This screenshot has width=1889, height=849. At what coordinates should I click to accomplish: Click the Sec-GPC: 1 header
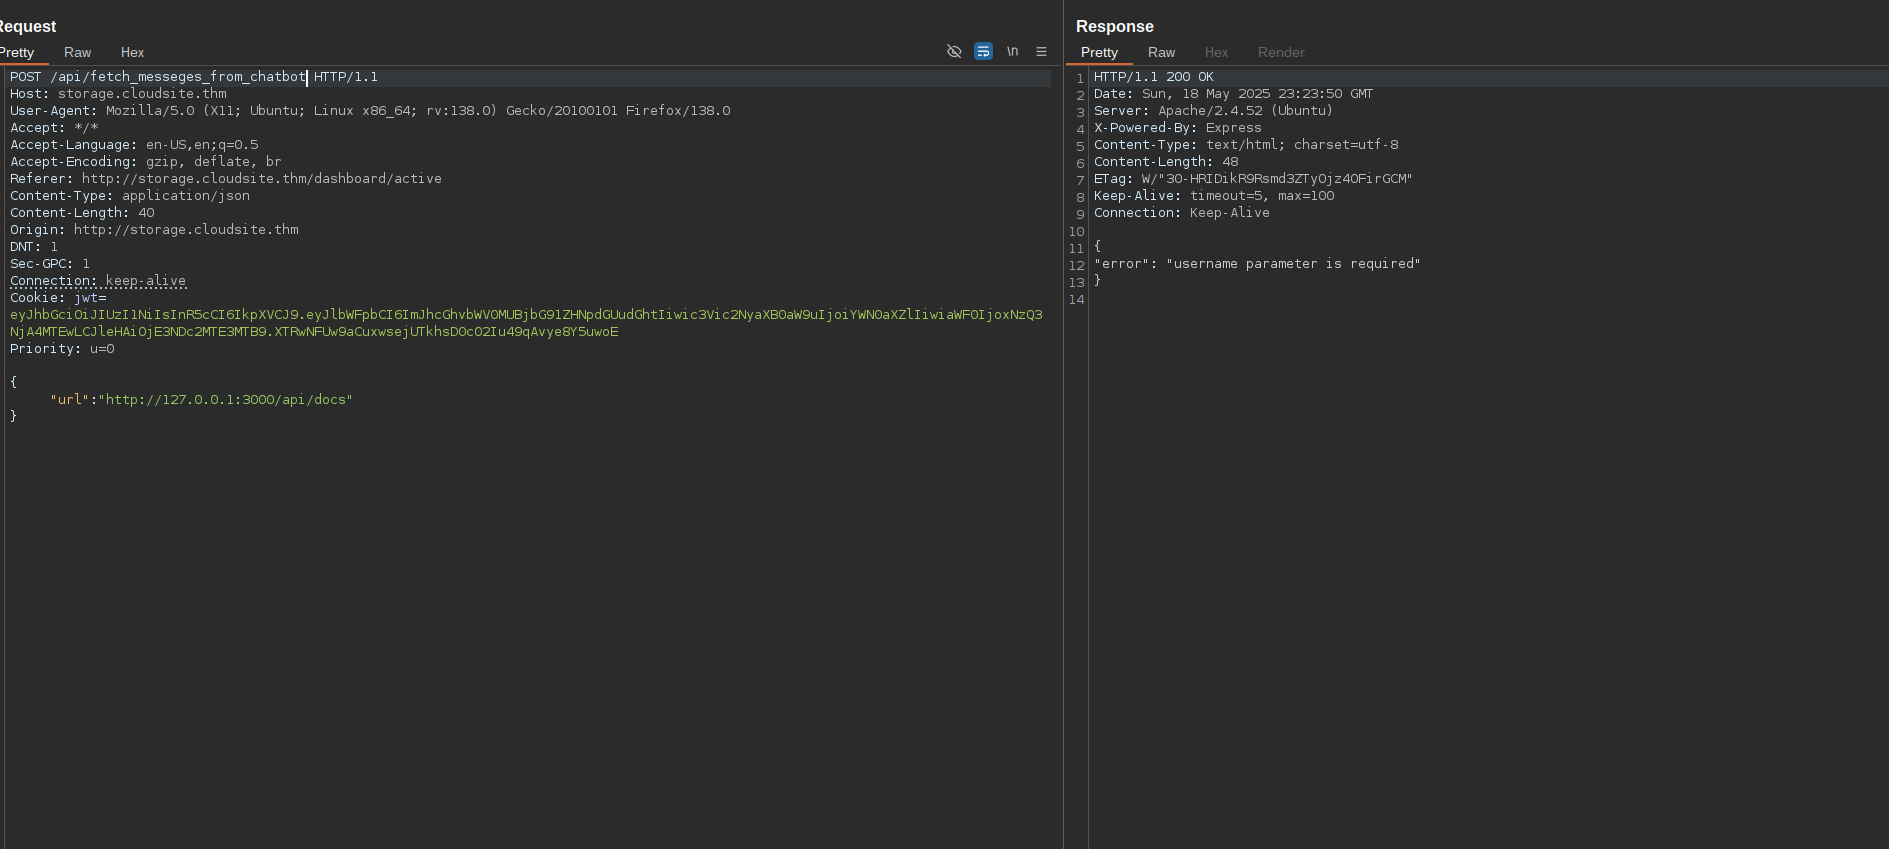point(50,264)
